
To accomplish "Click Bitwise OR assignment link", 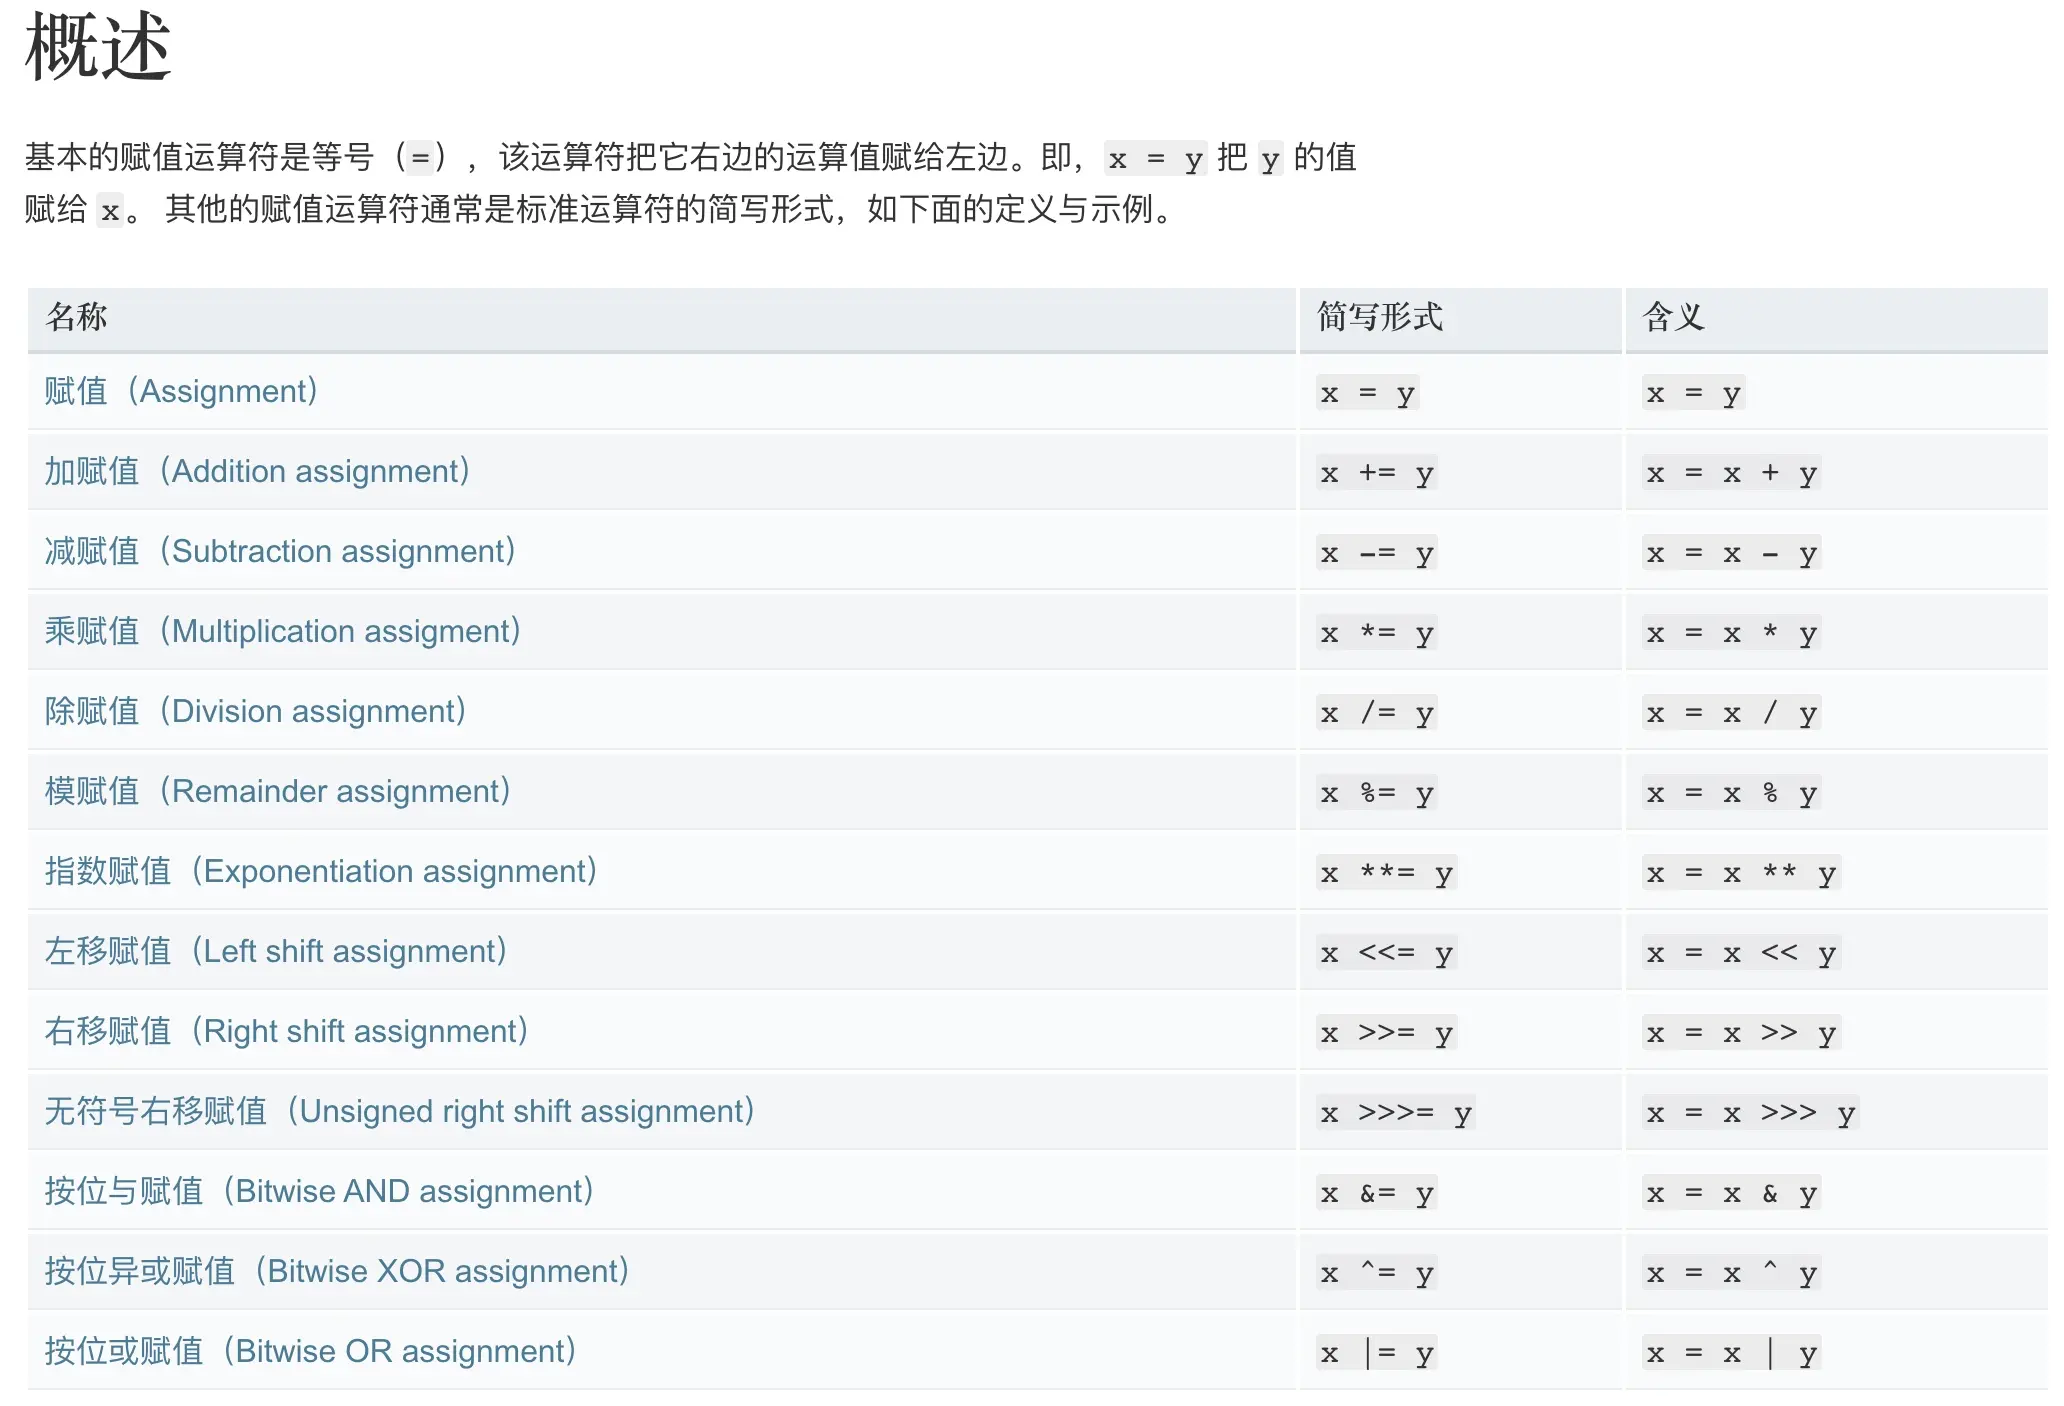I will (311, 1351).
